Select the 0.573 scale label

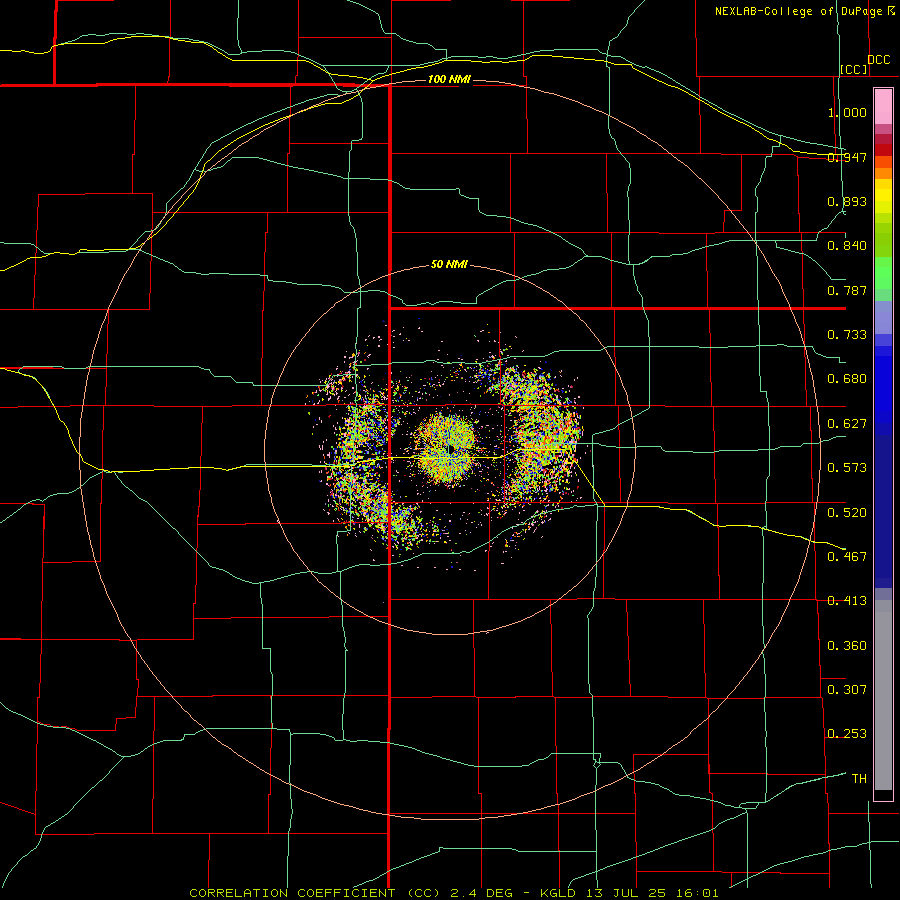847,468
